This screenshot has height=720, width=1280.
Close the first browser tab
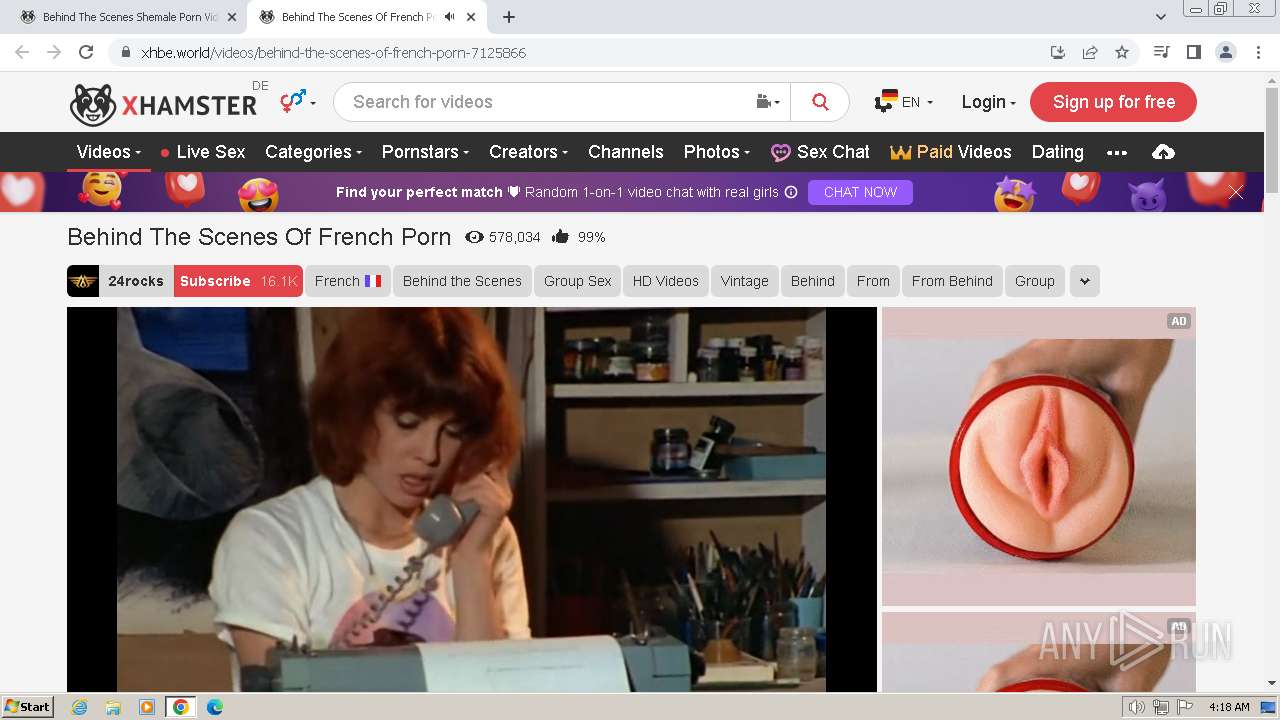tap(232, 17)
